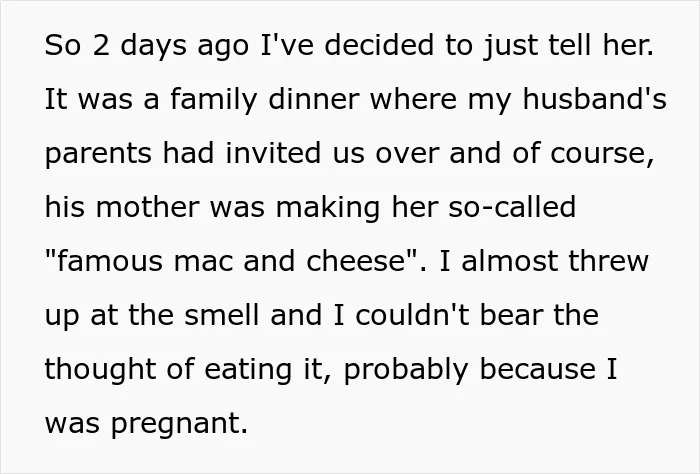Screen dimensions: 700x474
Task: Click the word "so-called"
Action: [512, 207]
